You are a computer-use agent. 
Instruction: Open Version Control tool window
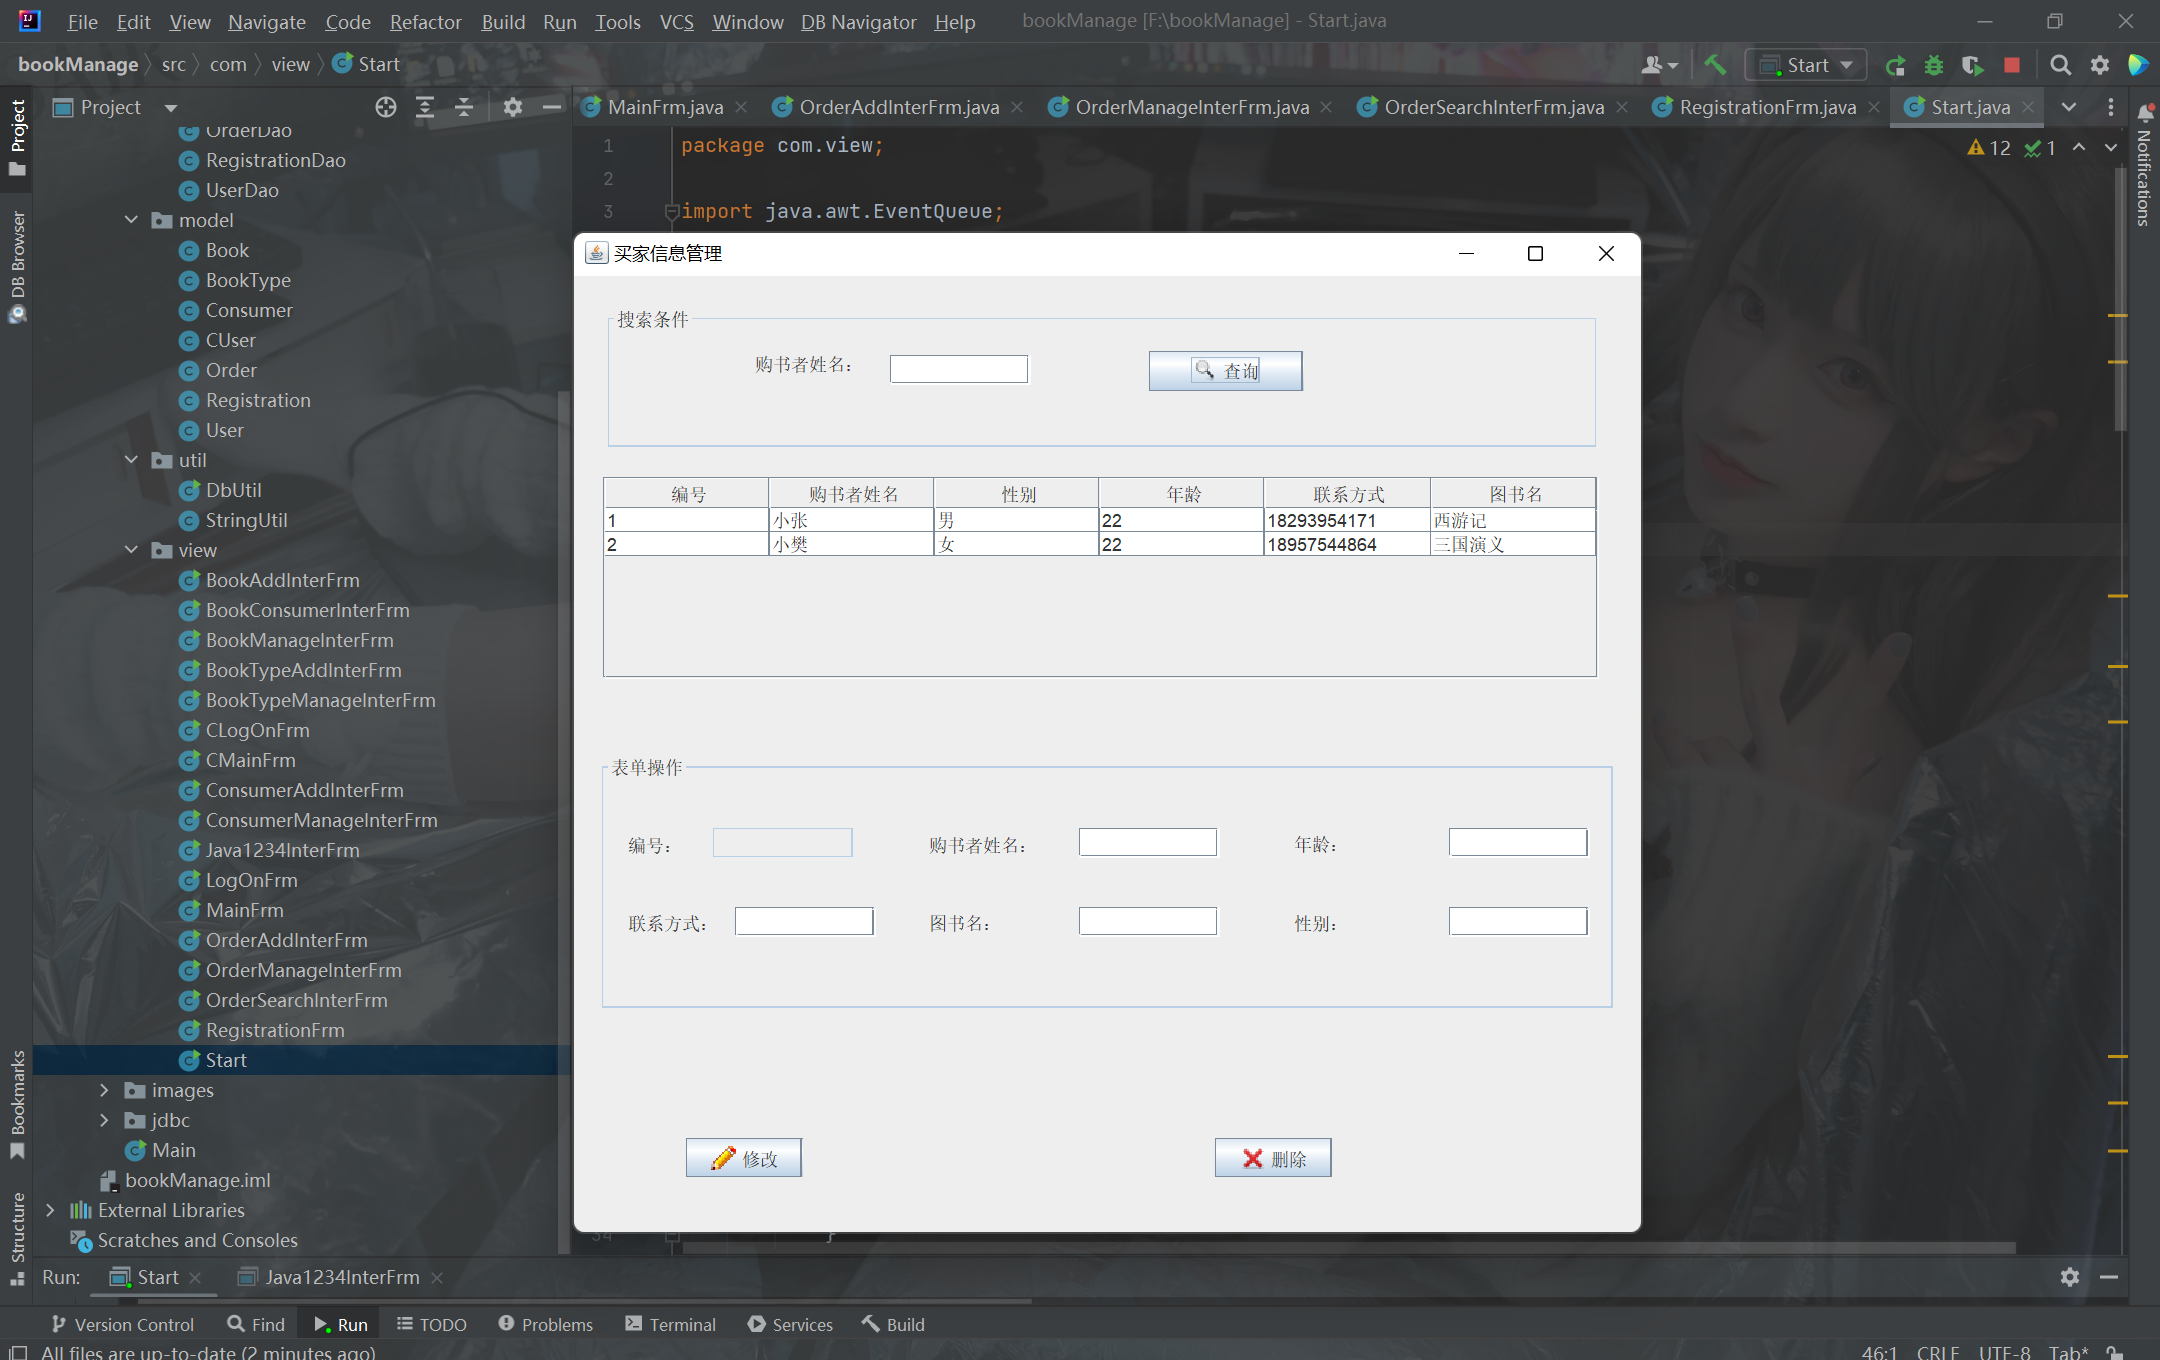tap(122, 1324)
